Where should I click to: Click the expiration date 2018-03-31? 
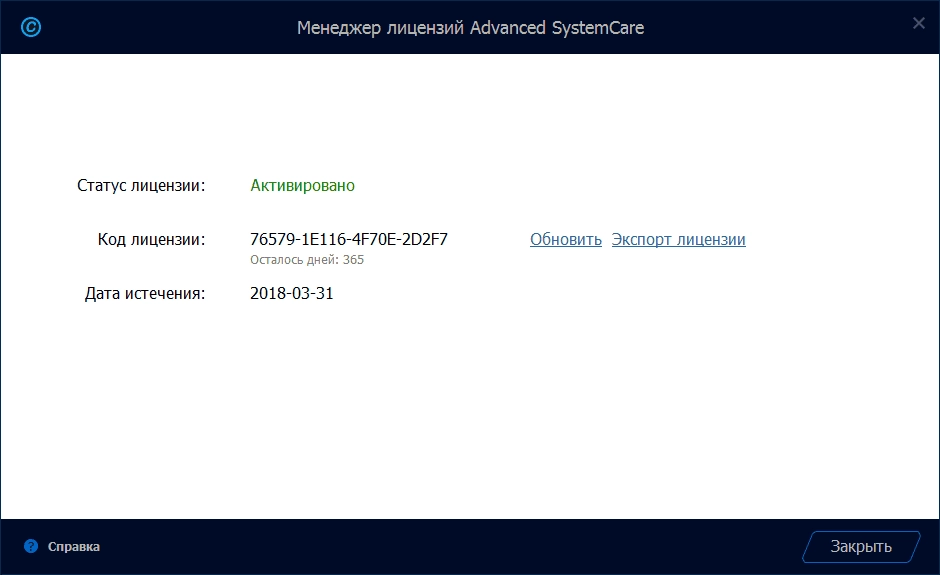point(291,293)
